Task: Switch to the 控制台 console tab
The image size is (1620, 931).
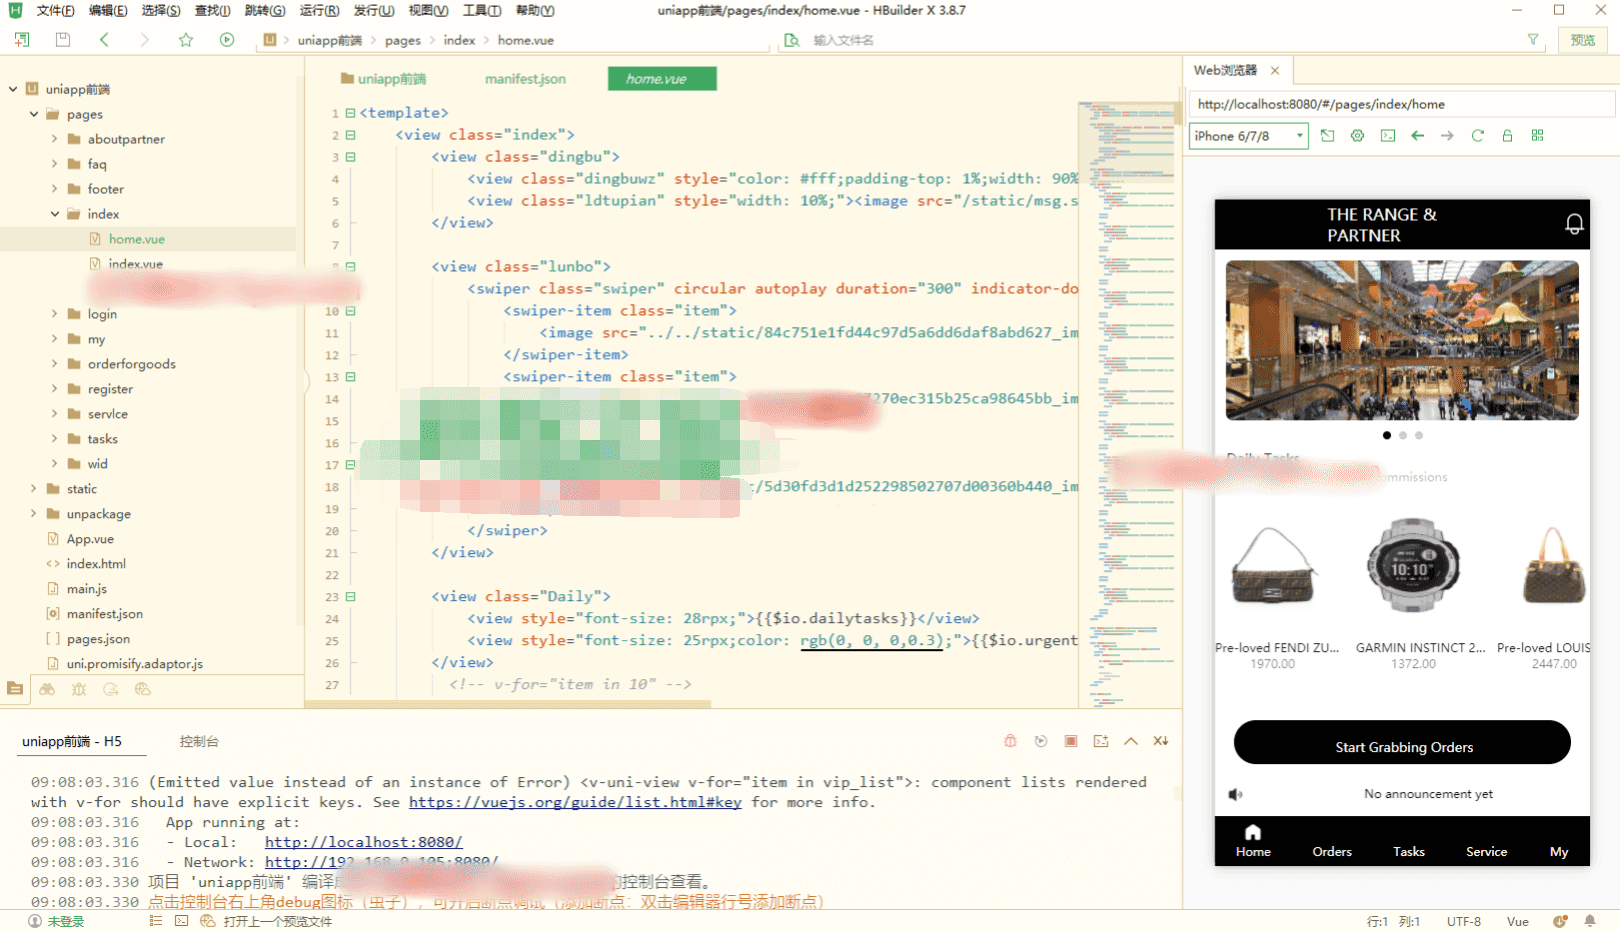Action: pyautogui.click(x=199, y=741)
